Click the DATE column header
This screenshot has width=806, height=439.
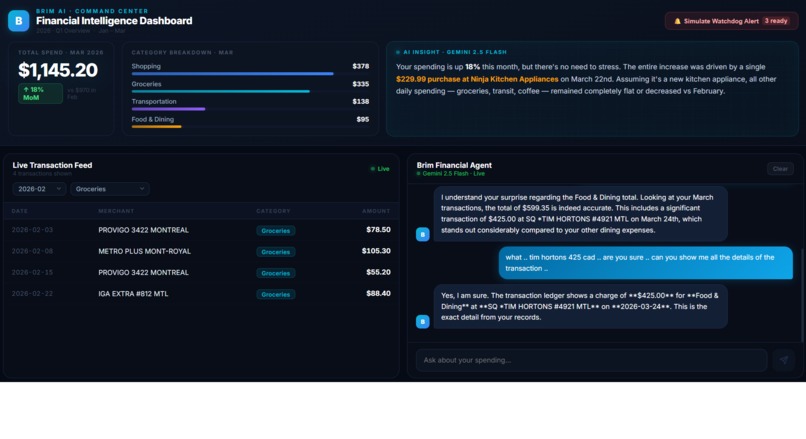click(x=20, y=211)
